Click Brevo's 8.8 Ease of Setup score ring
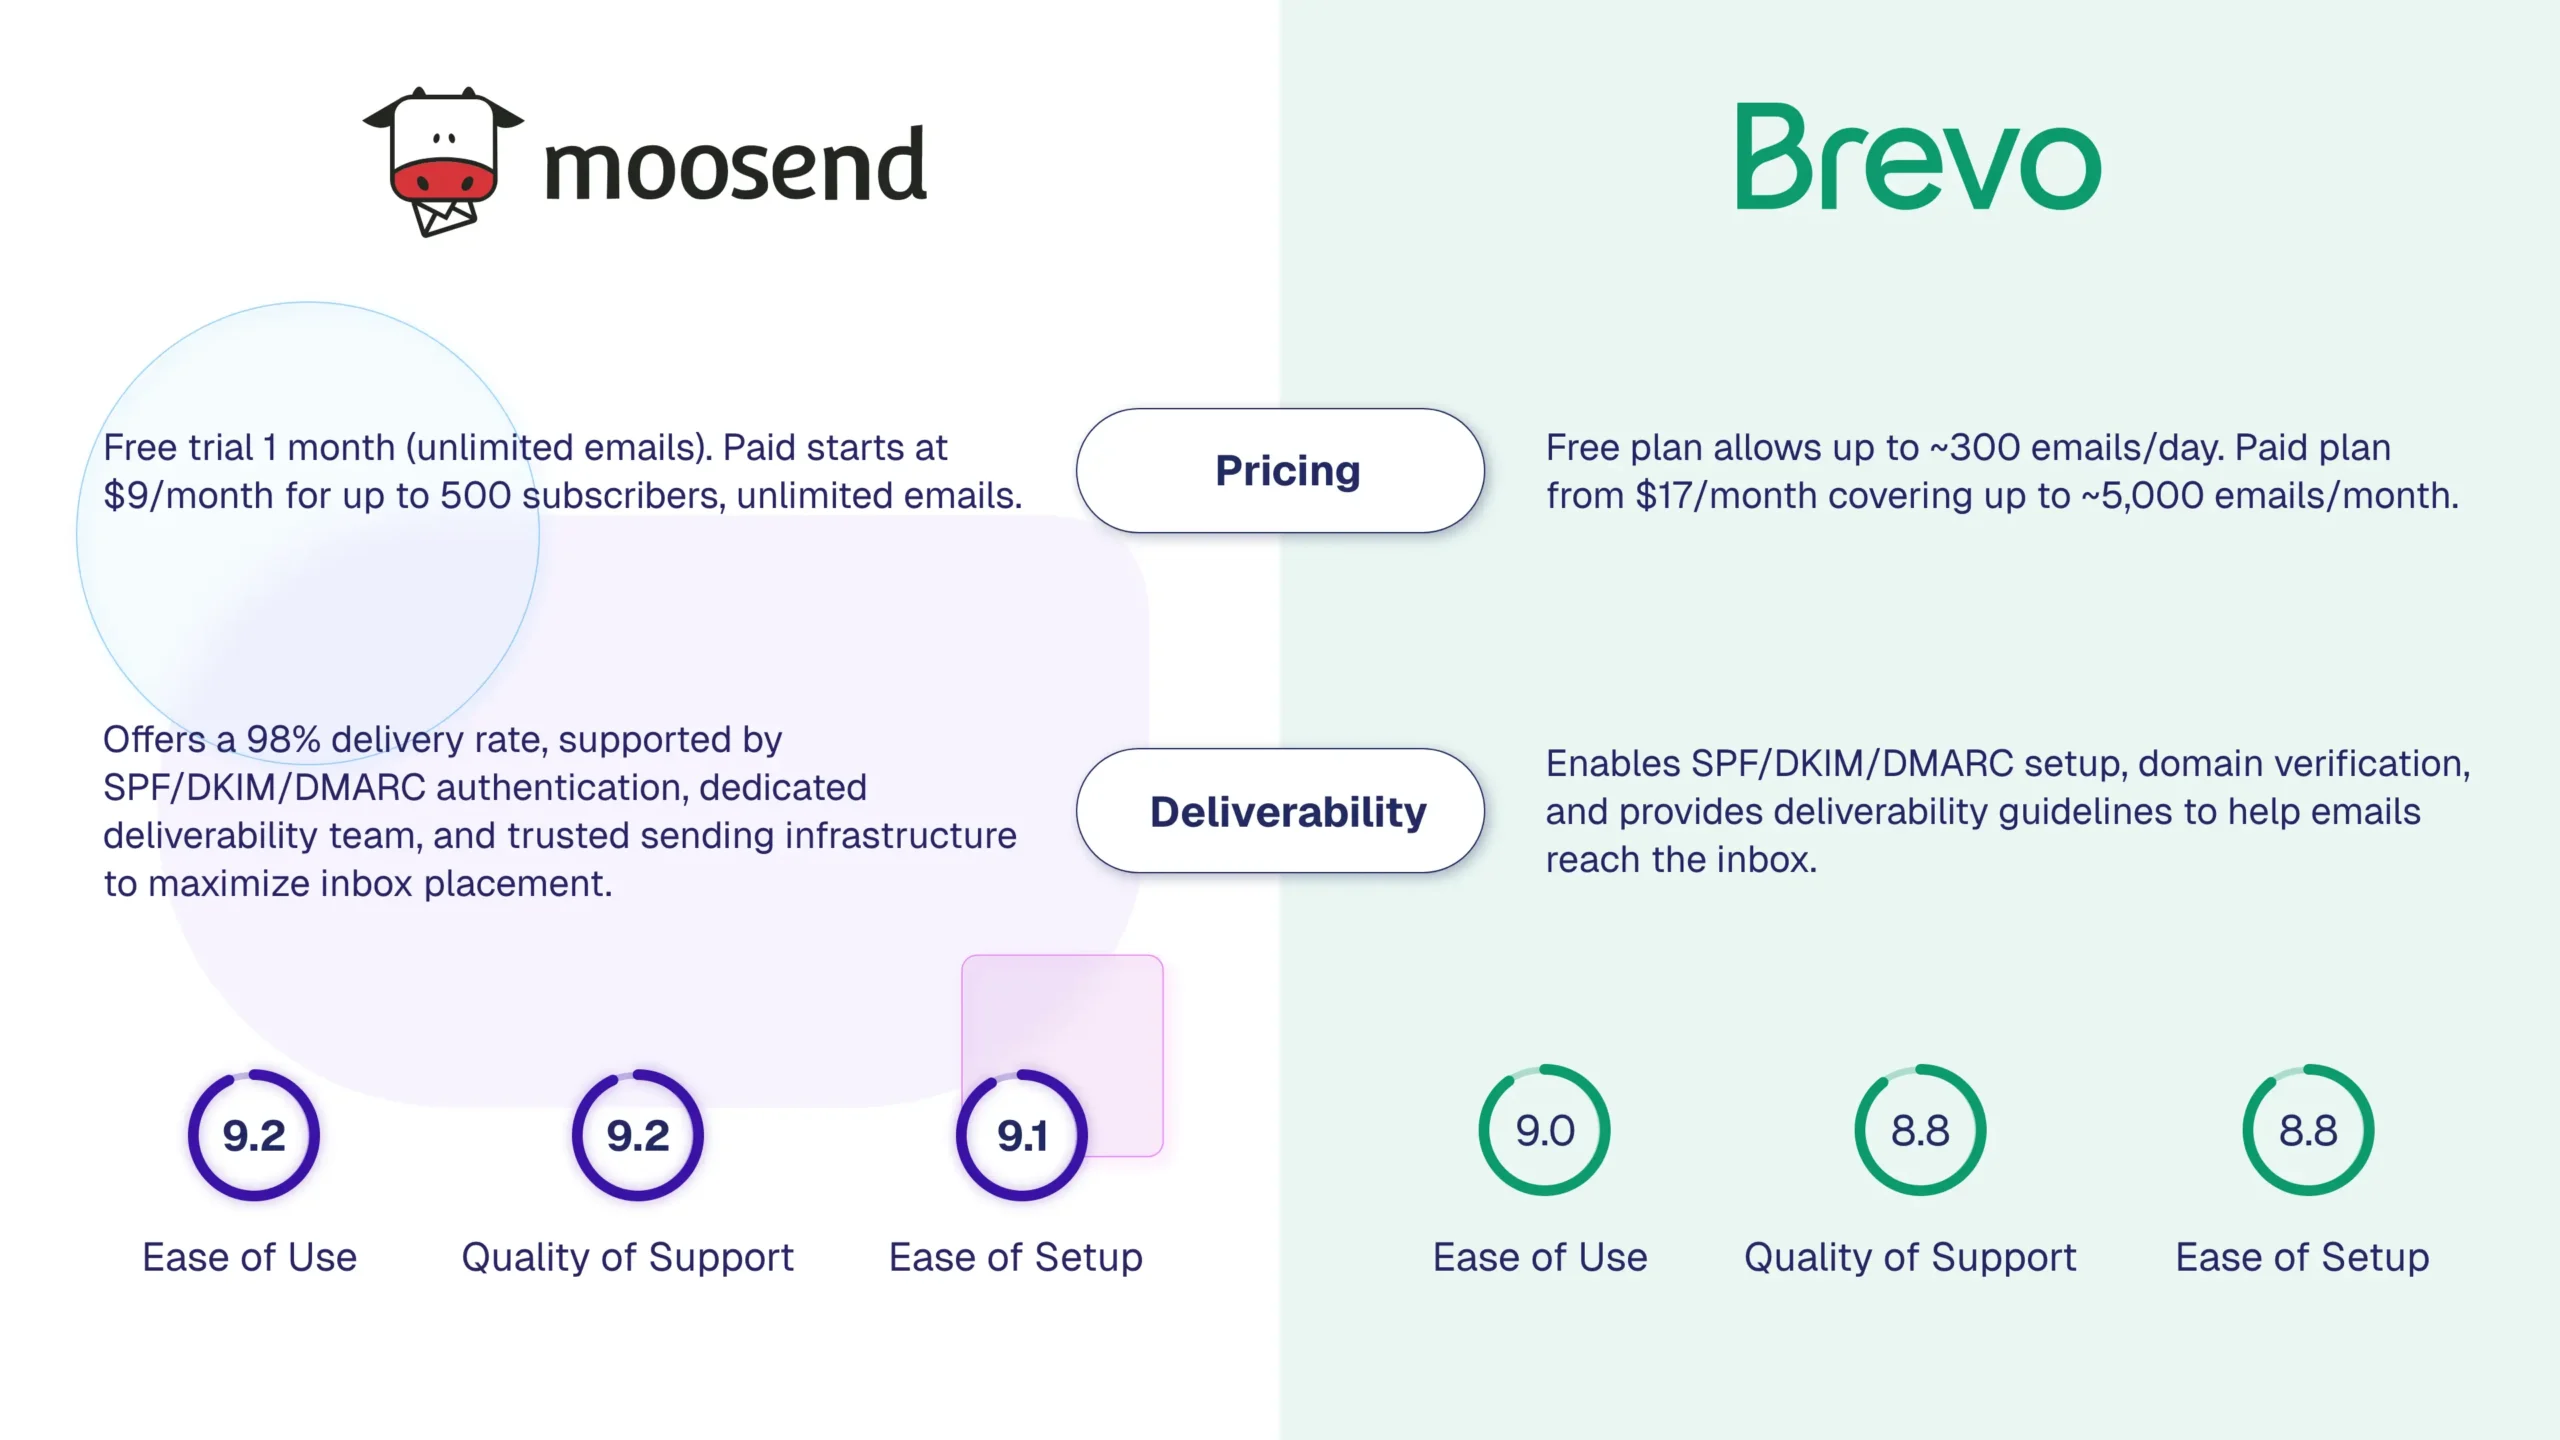2560x1440 pixels. tap(2308, 1130)
